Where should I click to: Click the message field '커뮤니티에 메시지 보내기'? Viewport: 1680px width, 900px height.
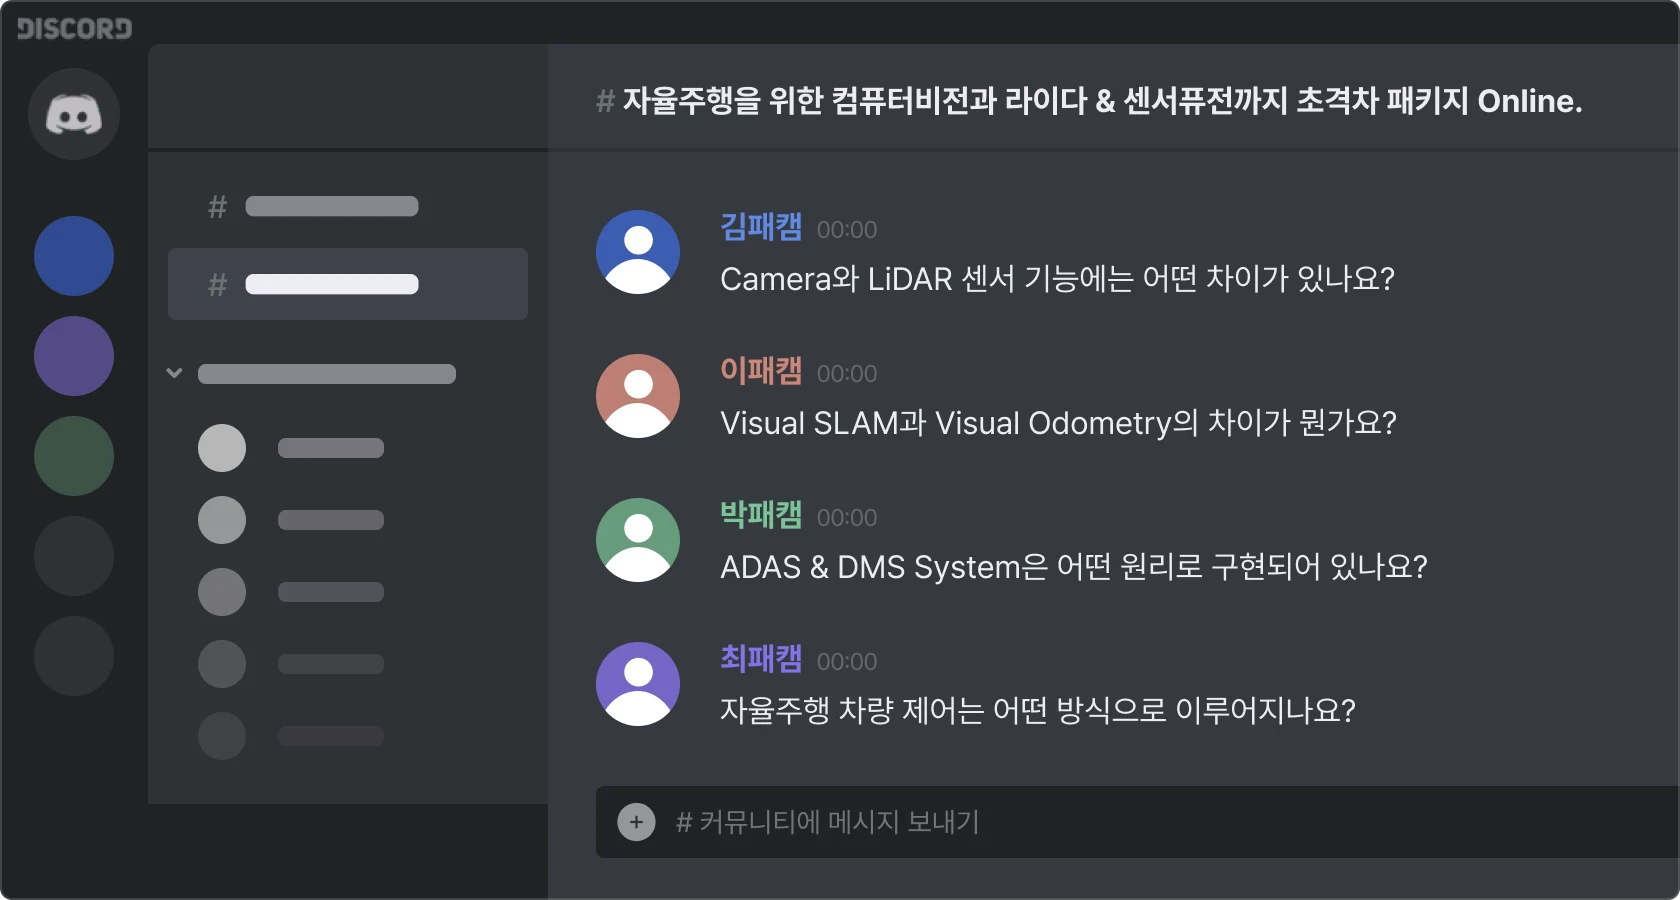pyautogui.click(x=1138, y=822)
